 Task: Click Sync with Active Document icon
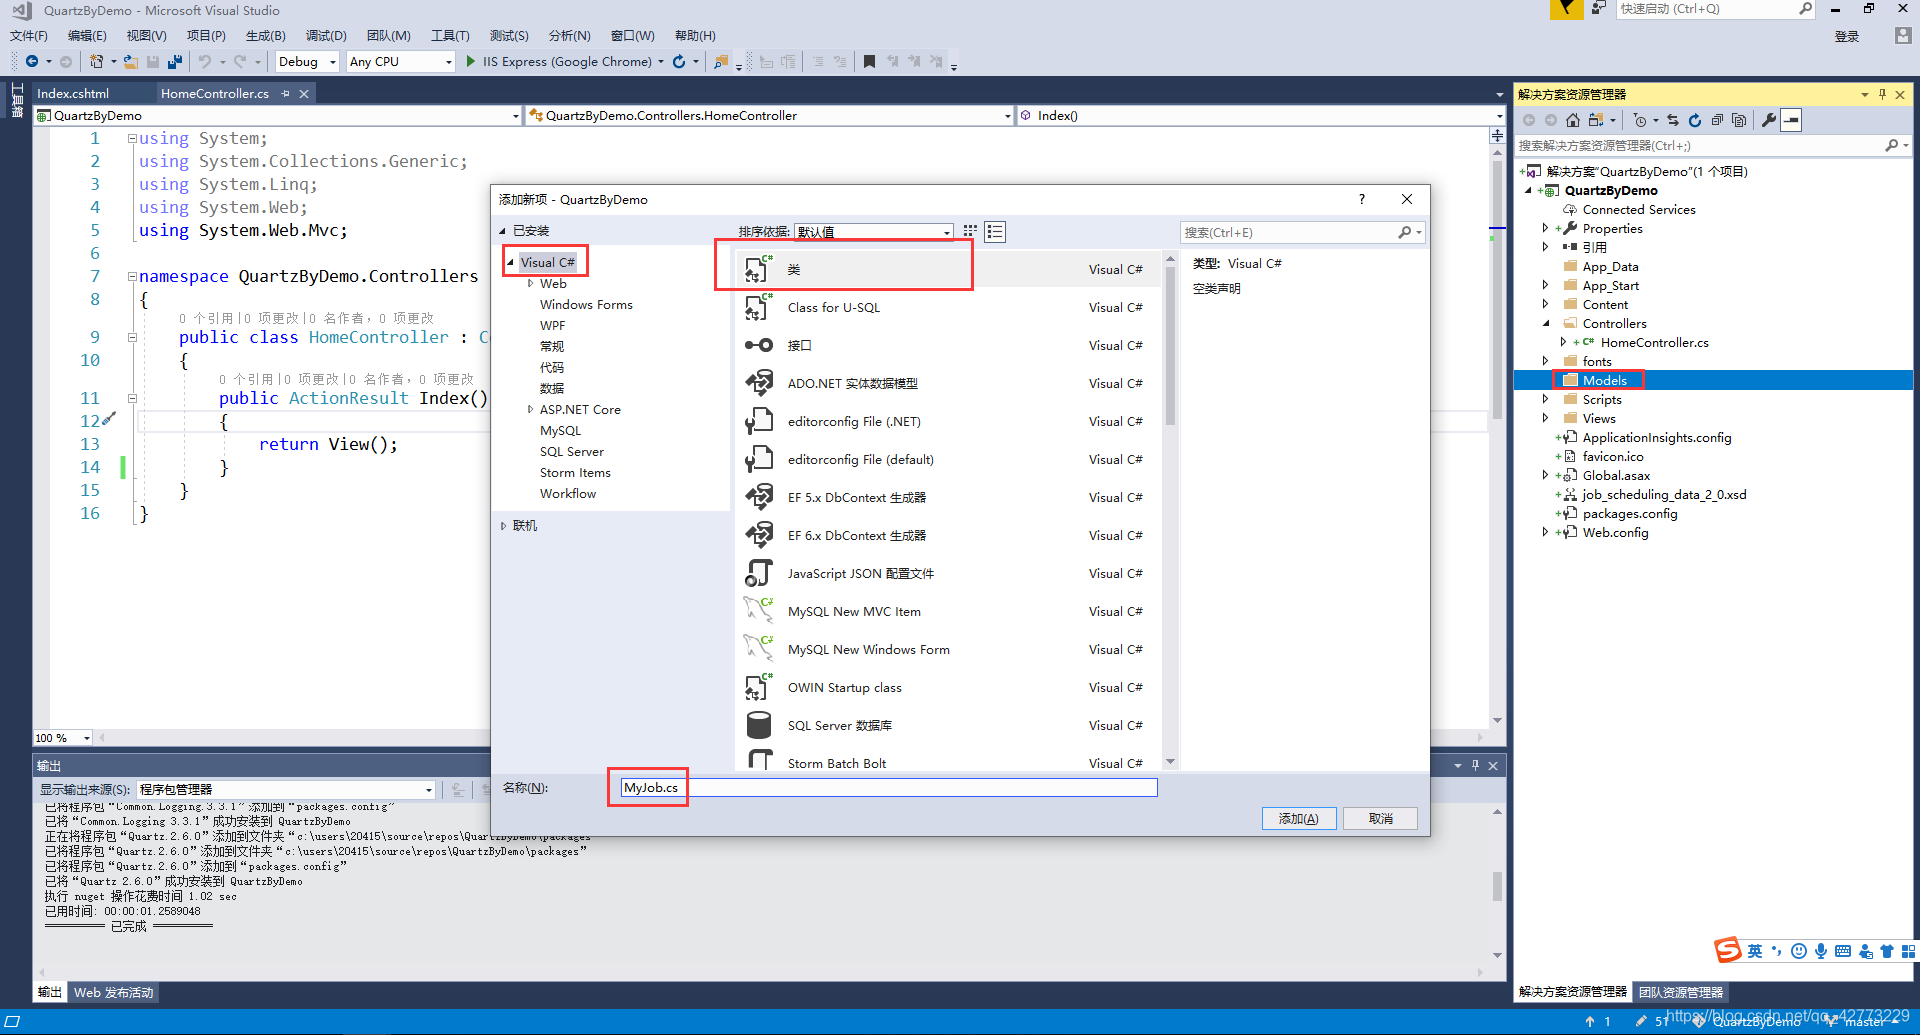pyautogui.click(x=1673, y=120)
